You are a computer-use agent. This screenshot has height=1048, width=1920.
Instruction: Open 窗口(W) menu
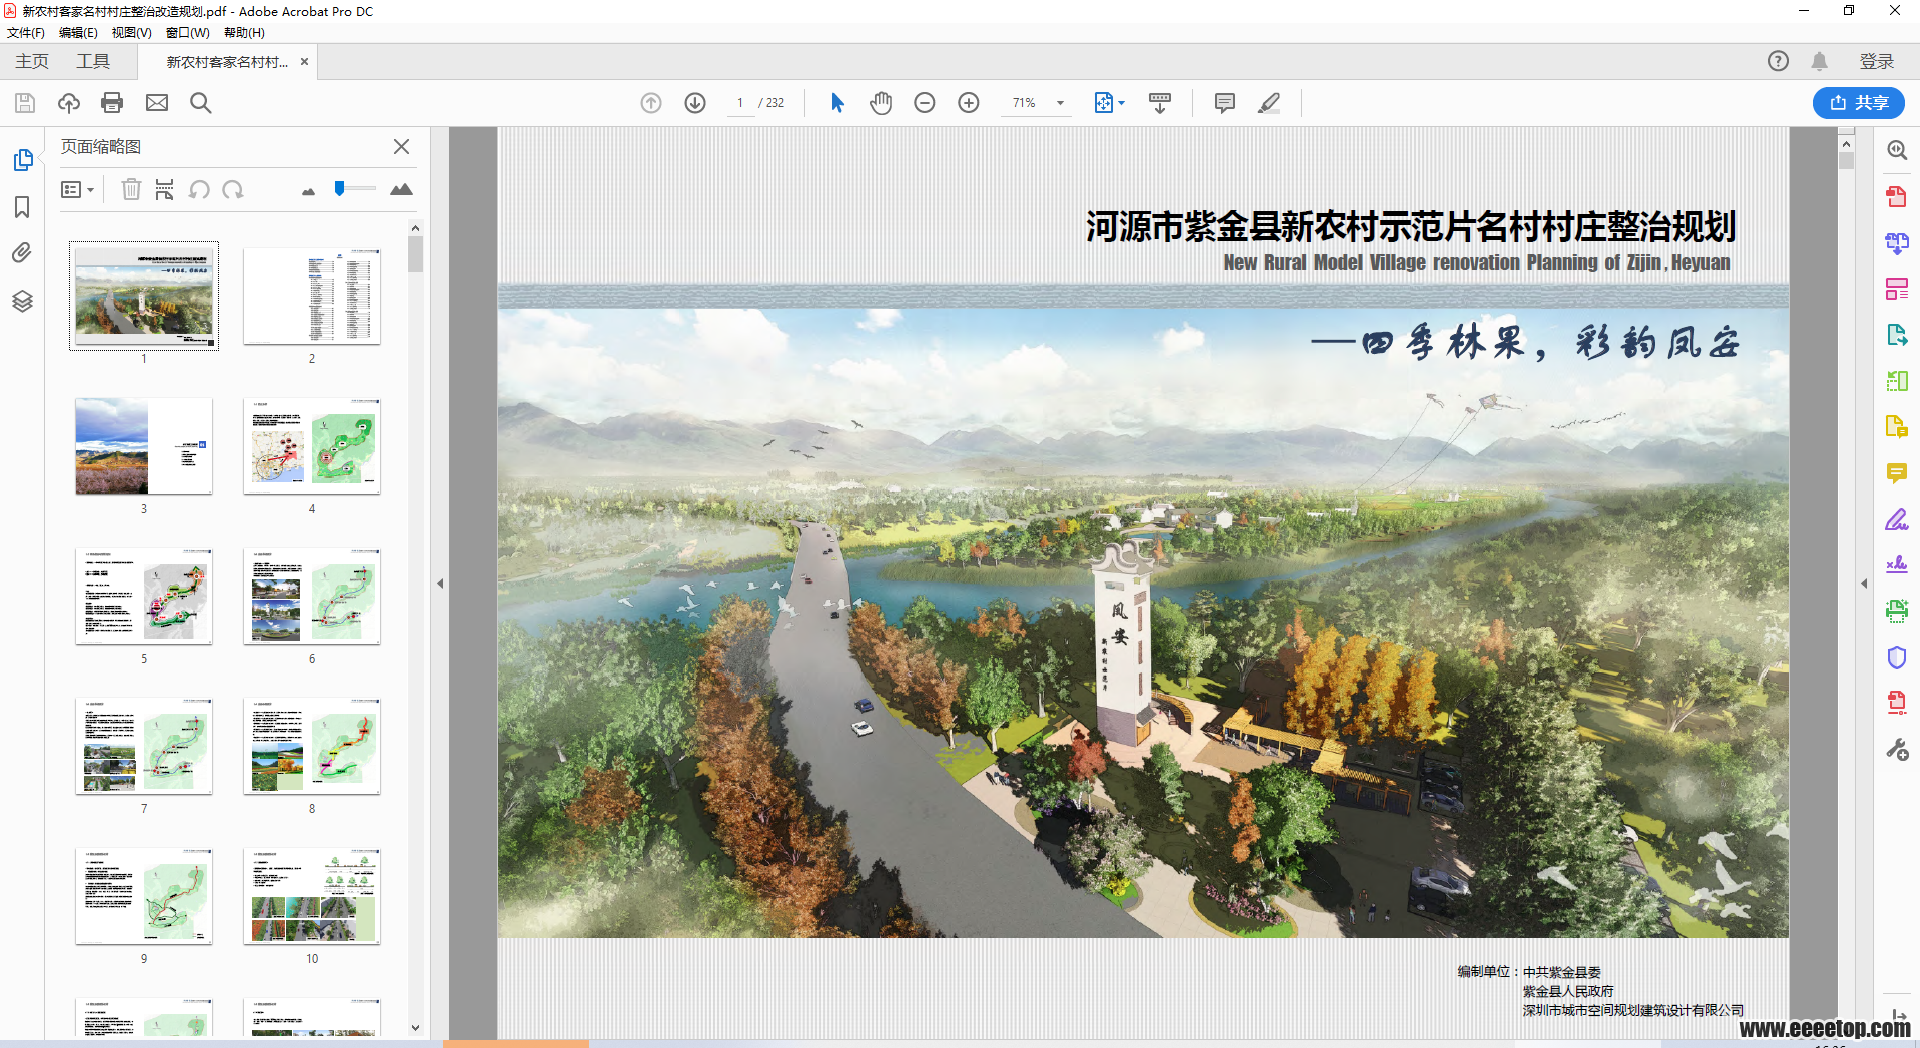(187, 33)
